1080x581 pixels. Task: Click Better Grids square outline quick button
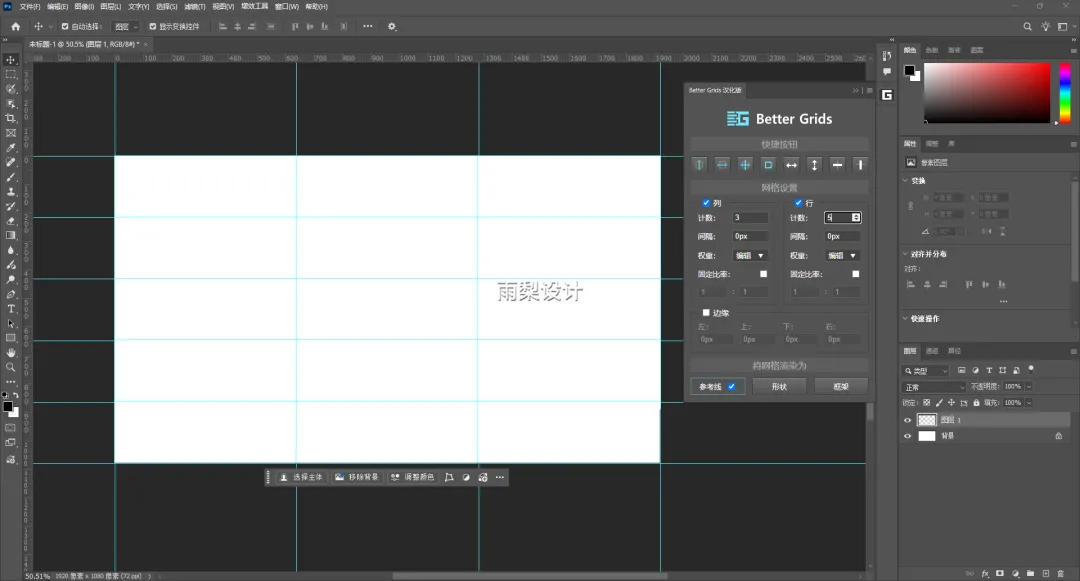click(x=768, y=165)
